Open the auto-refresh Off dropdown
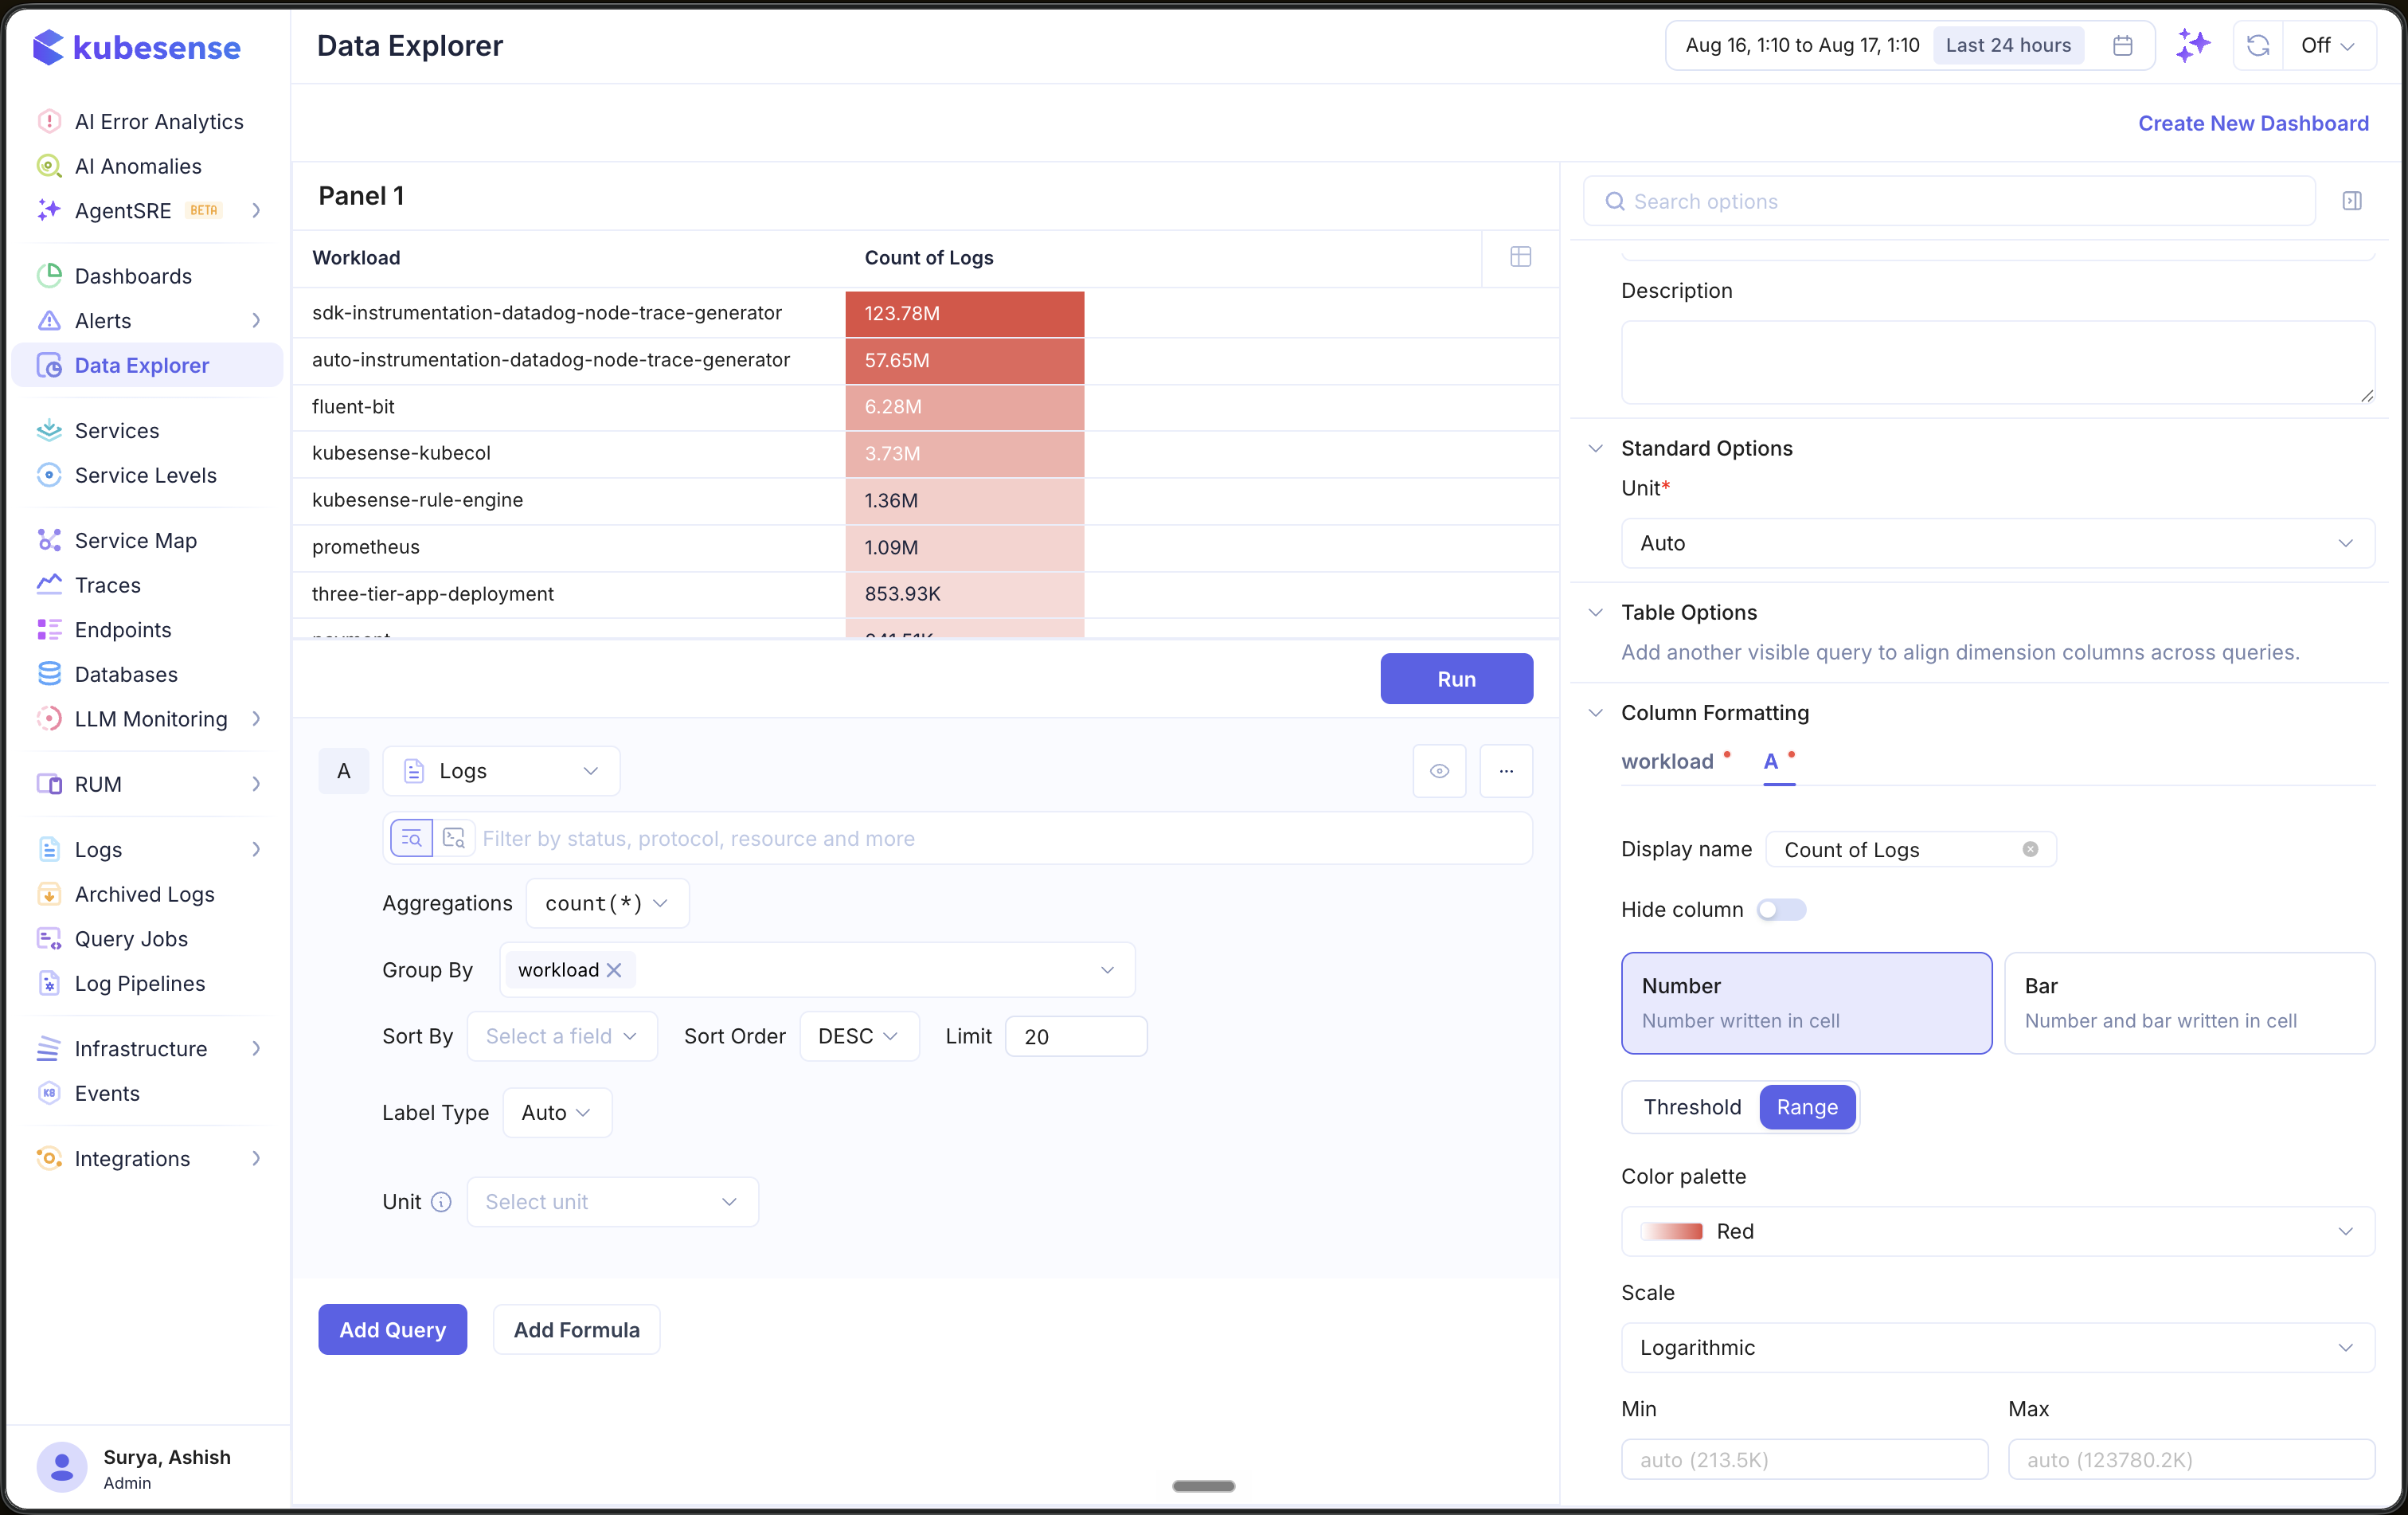 tap(2328, 45)
